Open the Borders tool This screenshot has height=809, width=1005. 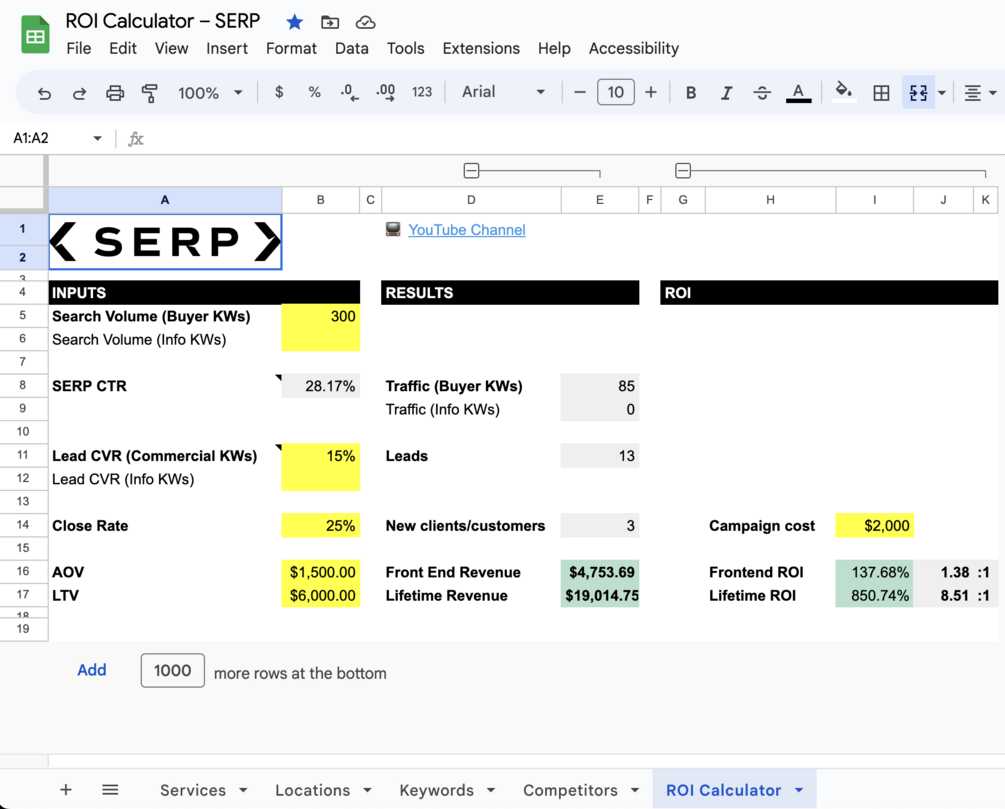pyautogui.click(x=881, y=93)
